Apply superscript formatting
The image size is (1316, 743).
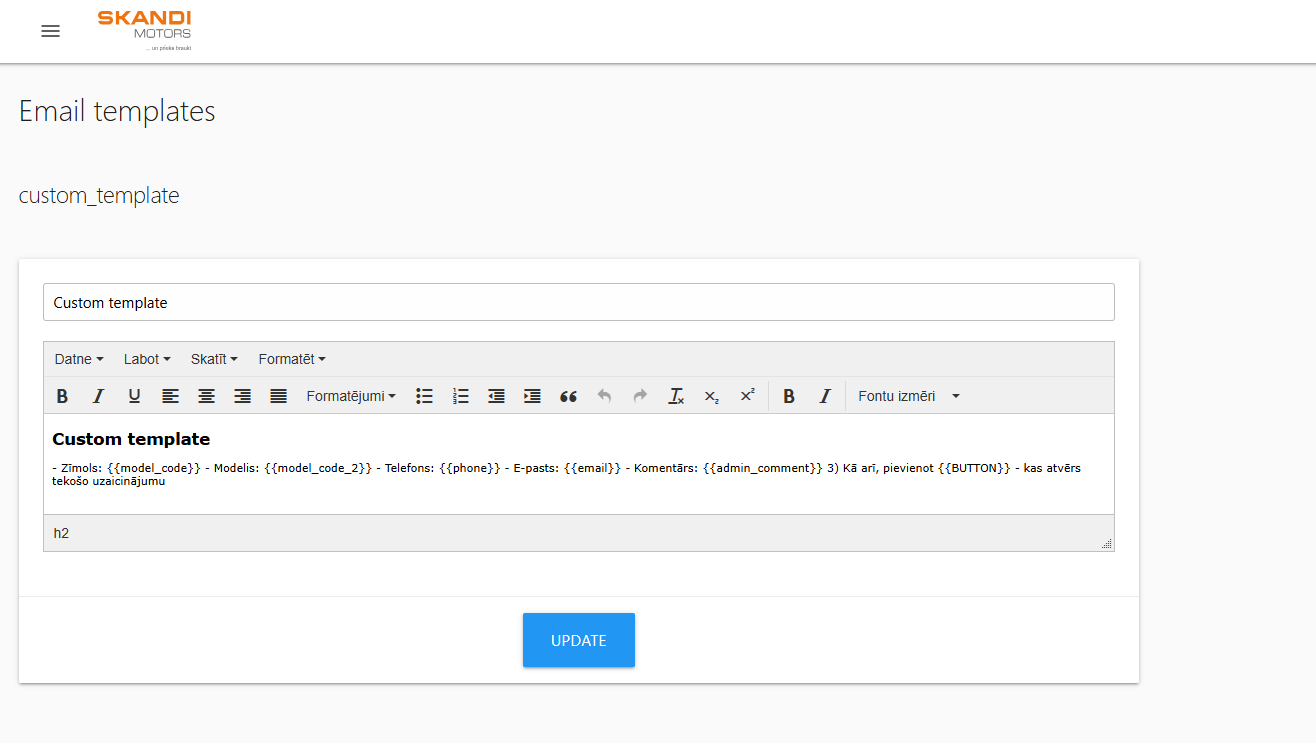pyautogui.click(x=747, y=396)
